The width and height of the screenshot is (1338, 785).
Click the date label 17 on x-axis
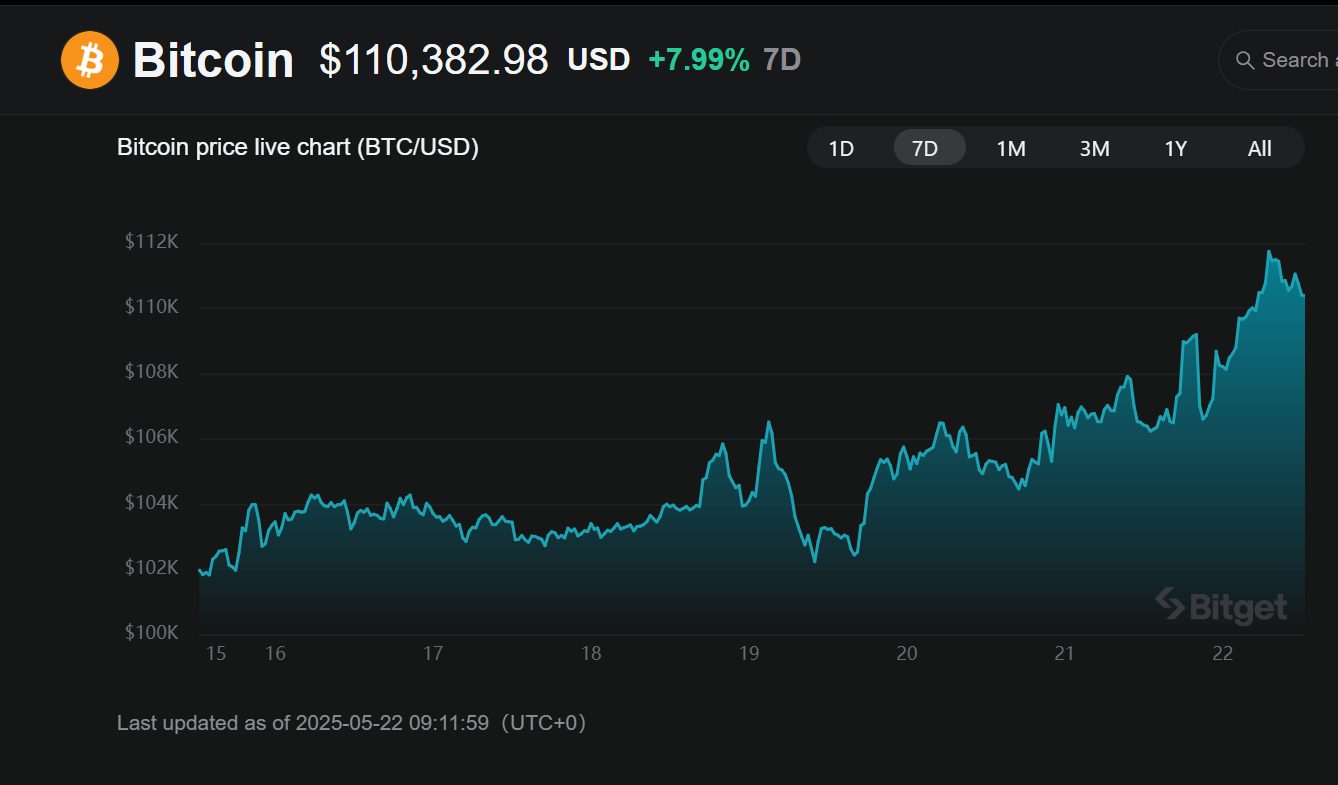click(433, 653)
